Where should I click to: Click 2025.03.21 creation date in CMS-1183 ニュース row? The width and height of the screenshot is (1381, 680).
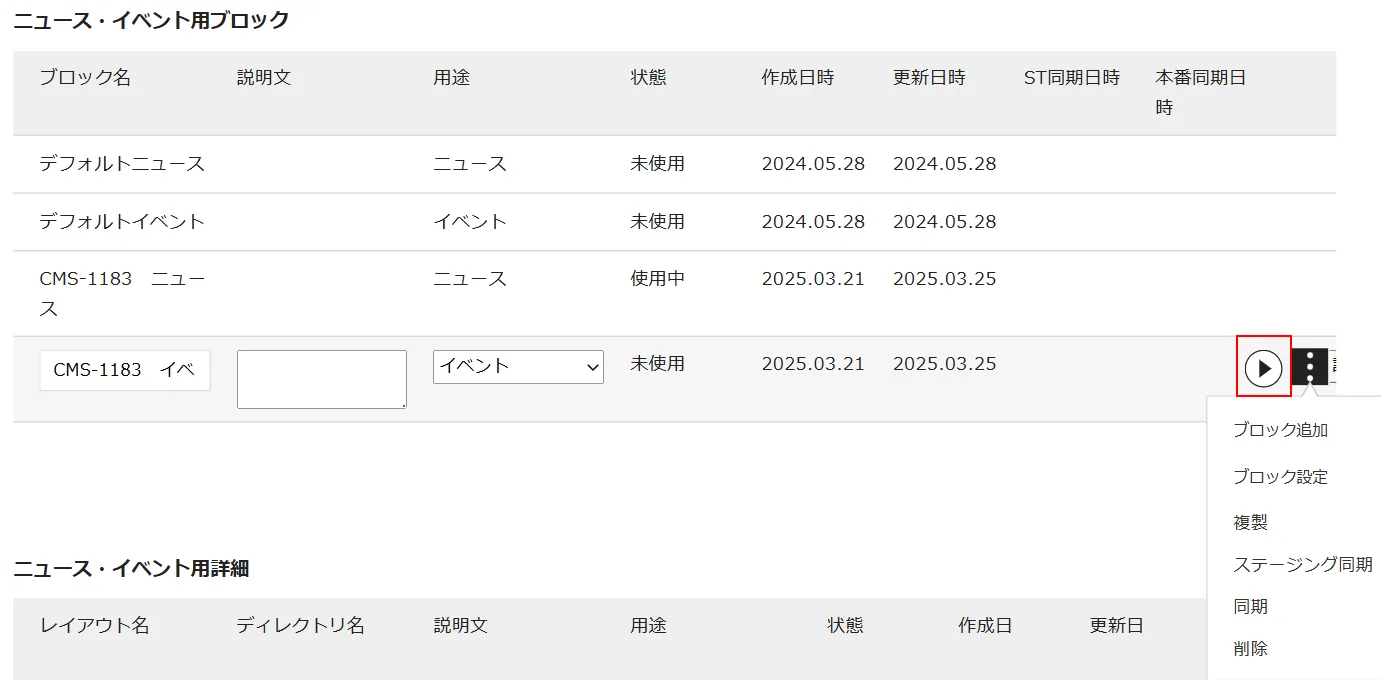813,279
